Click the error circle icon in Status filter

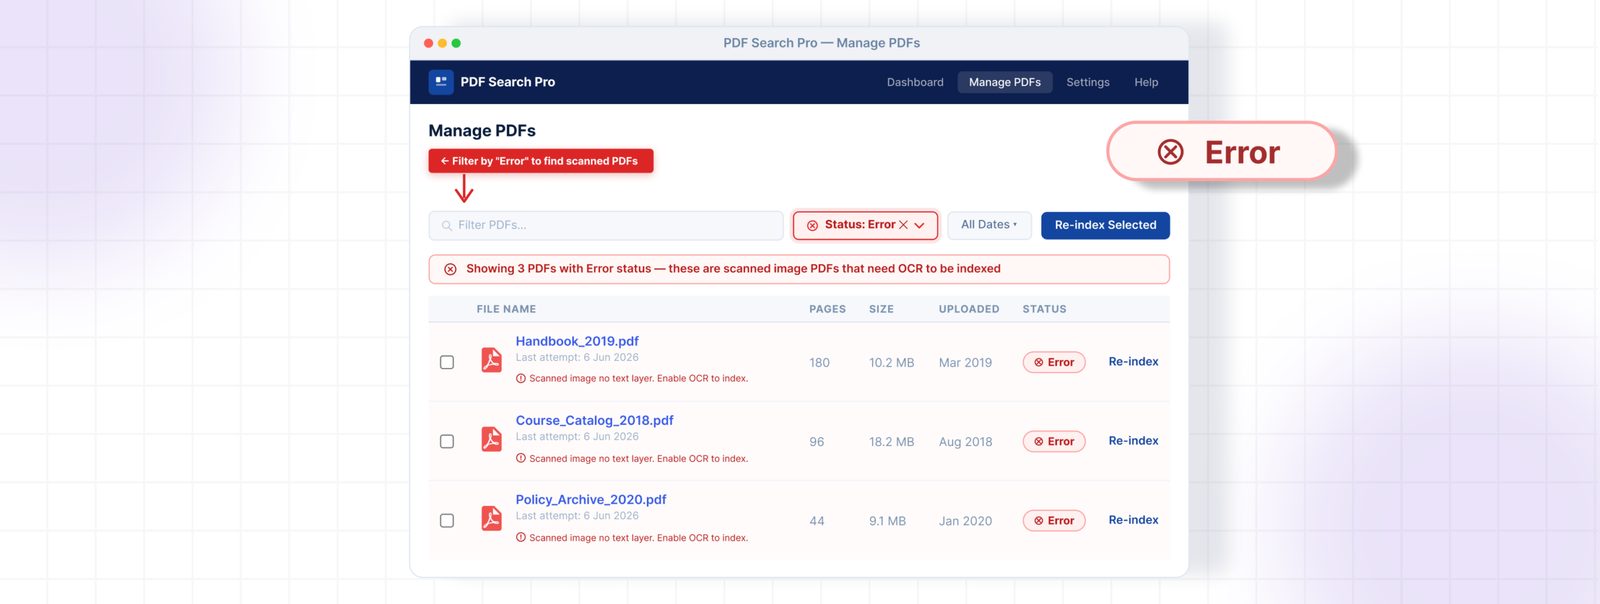coord(812,226)
